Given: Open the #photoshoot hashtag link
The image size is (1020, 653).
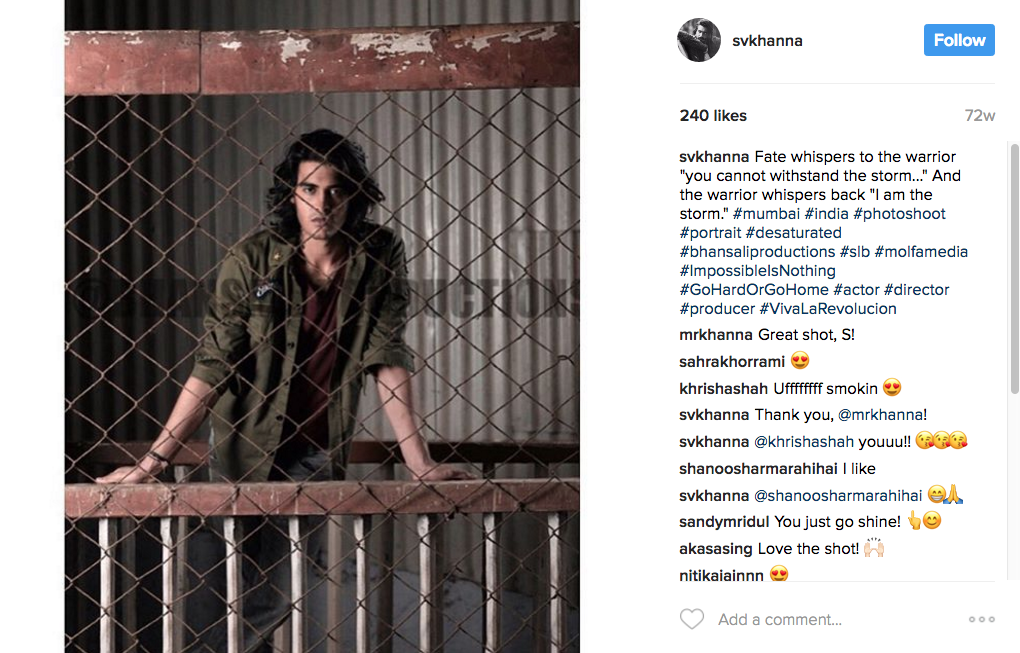Looking at the screenshot, I should point(899,214).
